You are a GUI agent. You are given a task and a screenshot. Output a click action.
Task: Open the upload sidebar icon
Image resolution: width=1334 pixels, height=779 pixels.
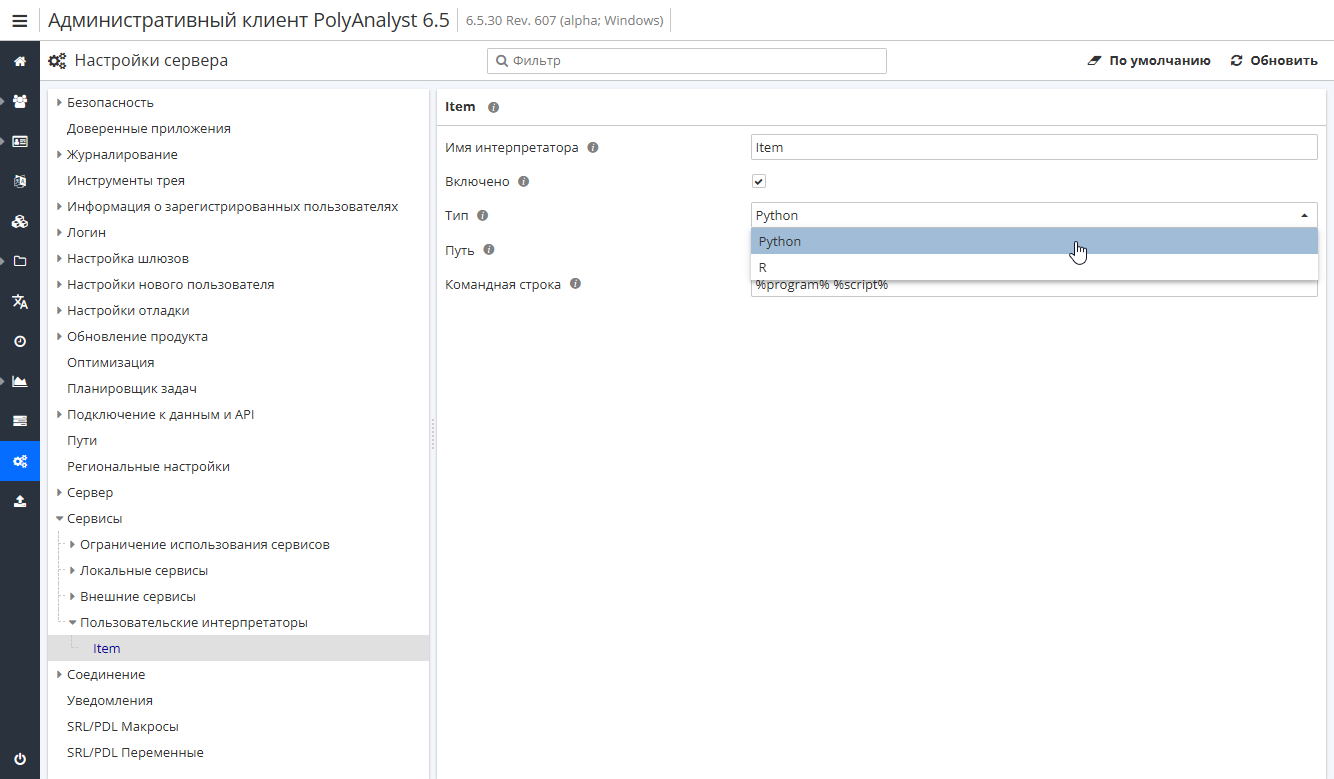point(20,501)
